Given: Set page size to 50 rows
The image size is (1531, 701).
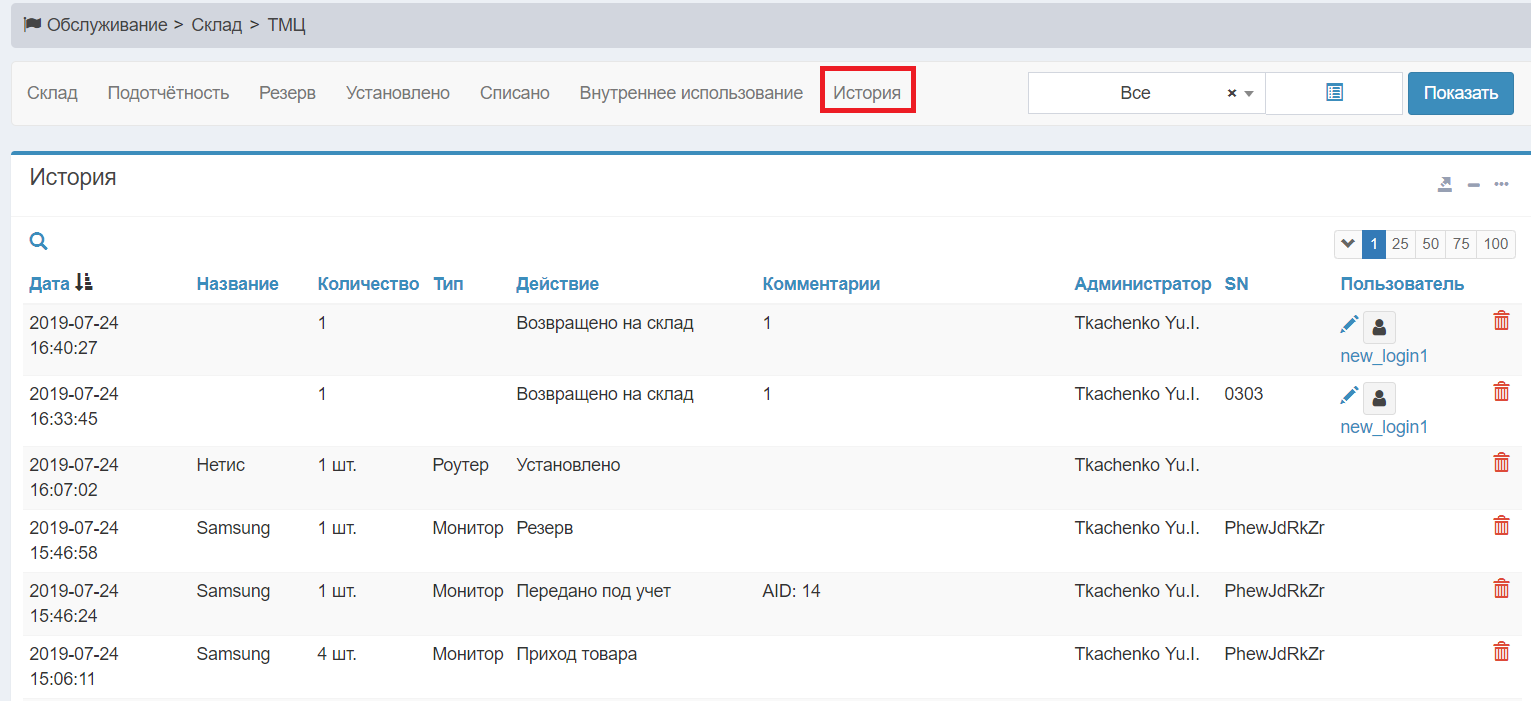Looking at the screenshot, I should coord(1430,244).
